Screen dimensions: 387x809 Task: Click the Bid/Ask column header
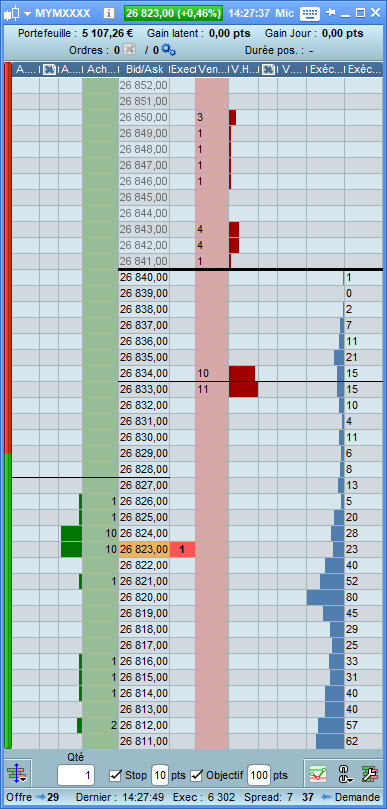[x=143, y=69]
